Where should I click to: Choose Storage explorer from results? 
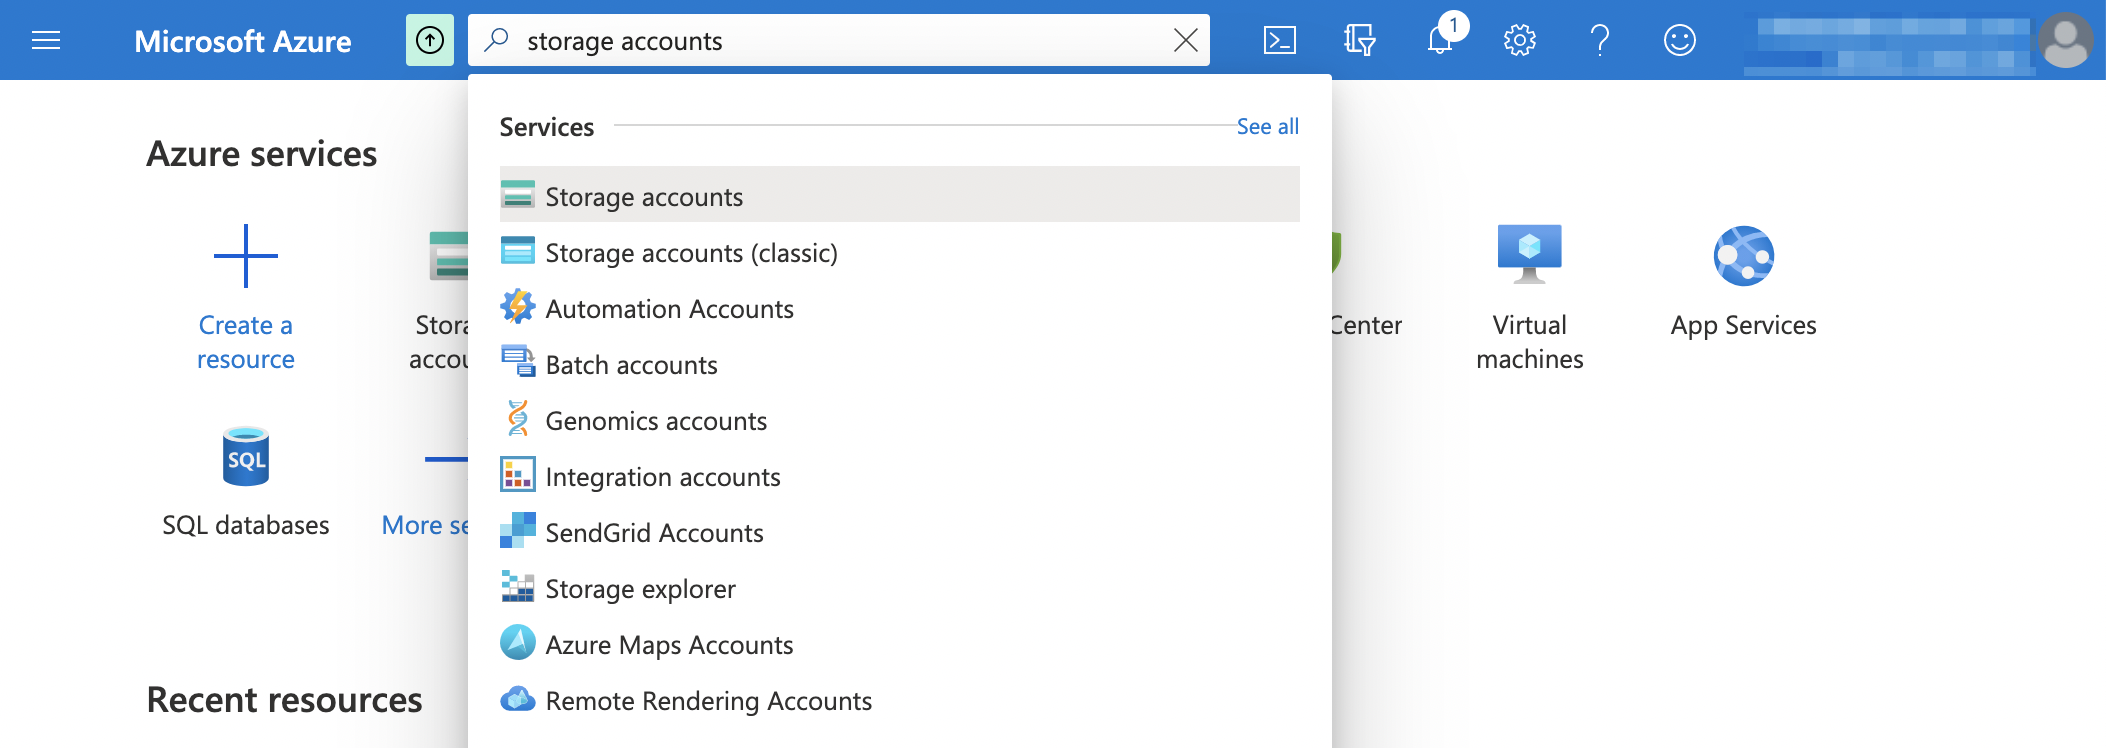click(900, 588)
